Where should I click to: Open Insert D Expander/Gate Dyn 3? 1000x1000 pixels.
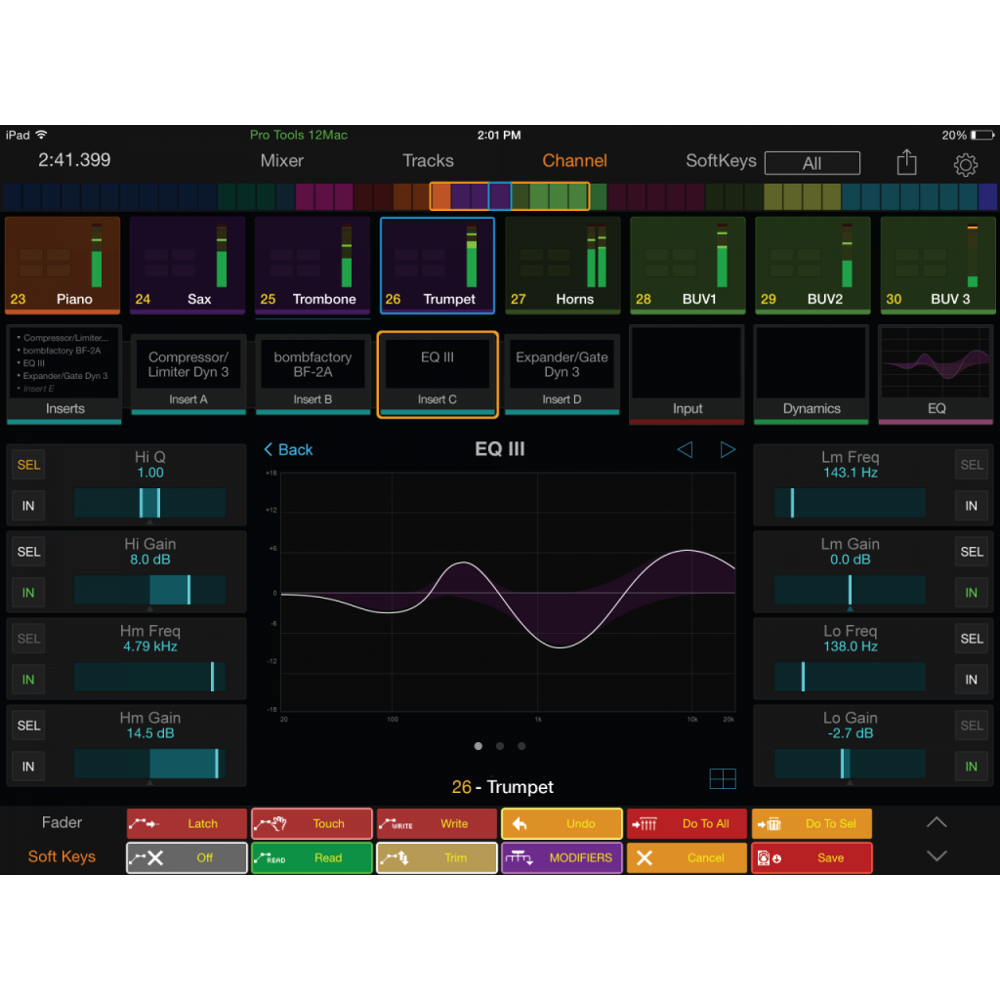click(x=562, y=375)
